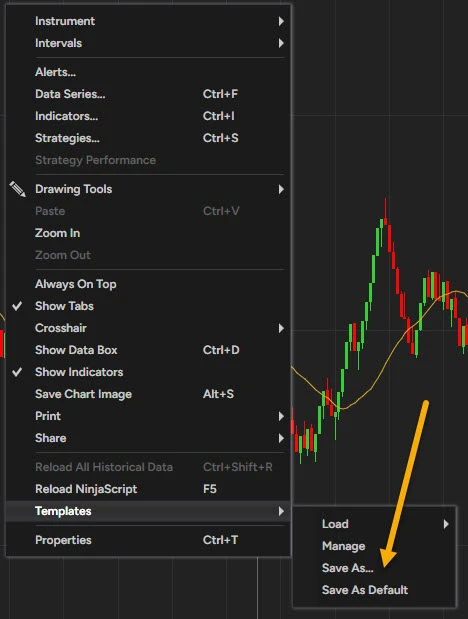Screen dimensions: 468x619
Task: Select Strategies... menu entry
Action: [149, 138]
